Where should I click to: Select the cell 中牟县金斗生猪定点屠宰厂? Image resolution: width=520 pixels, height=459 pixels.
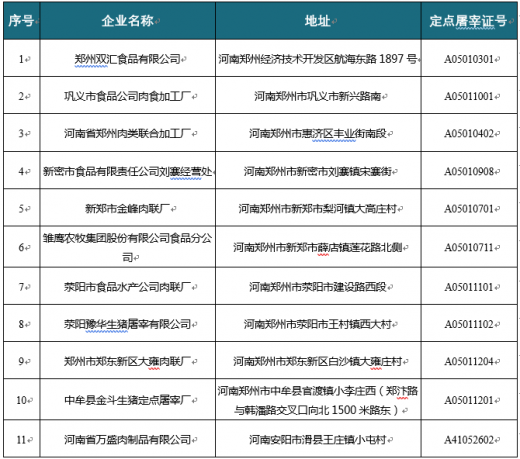(128, 399)
